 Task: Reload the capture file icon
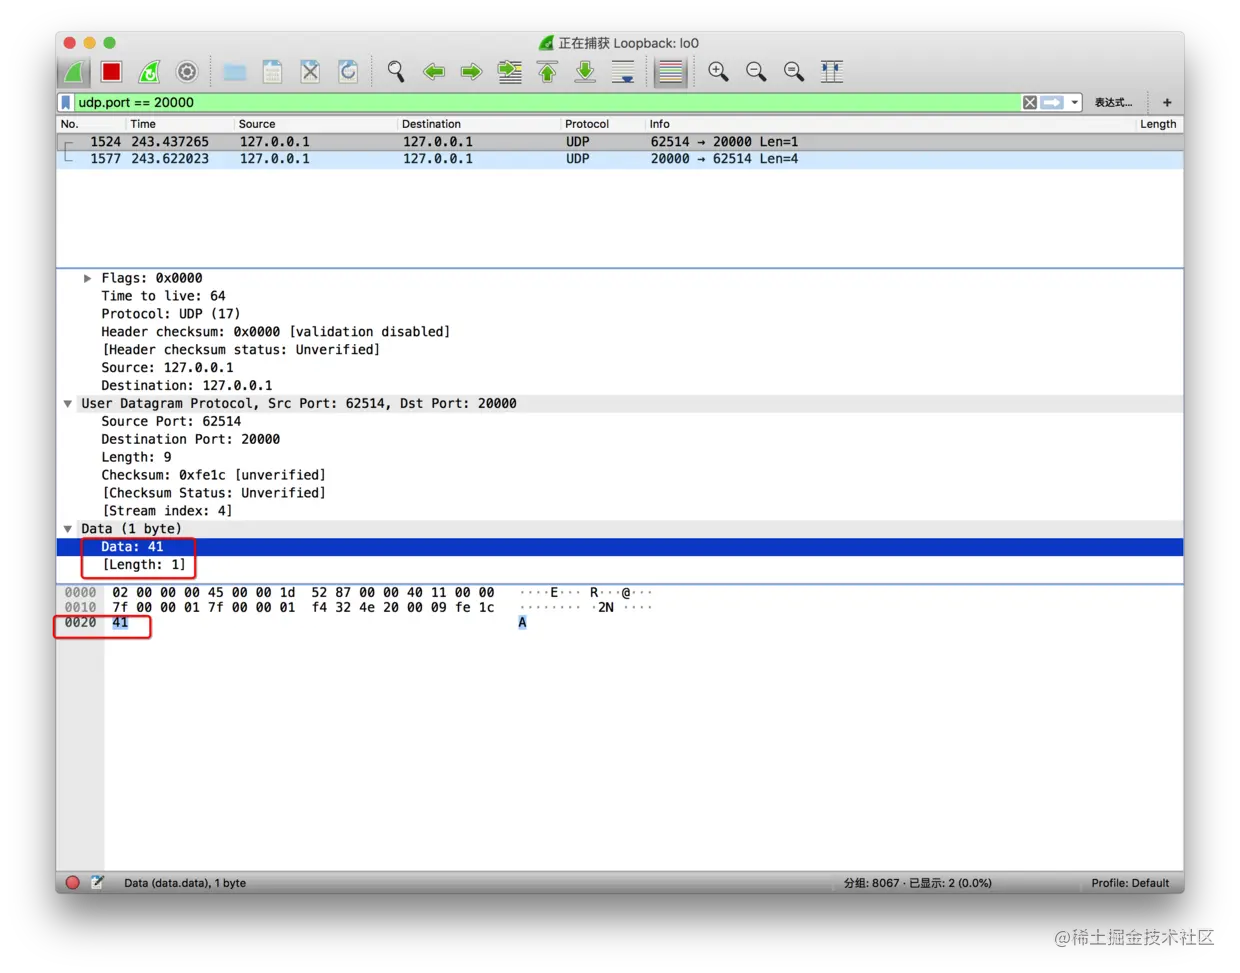tap(348, 72)
